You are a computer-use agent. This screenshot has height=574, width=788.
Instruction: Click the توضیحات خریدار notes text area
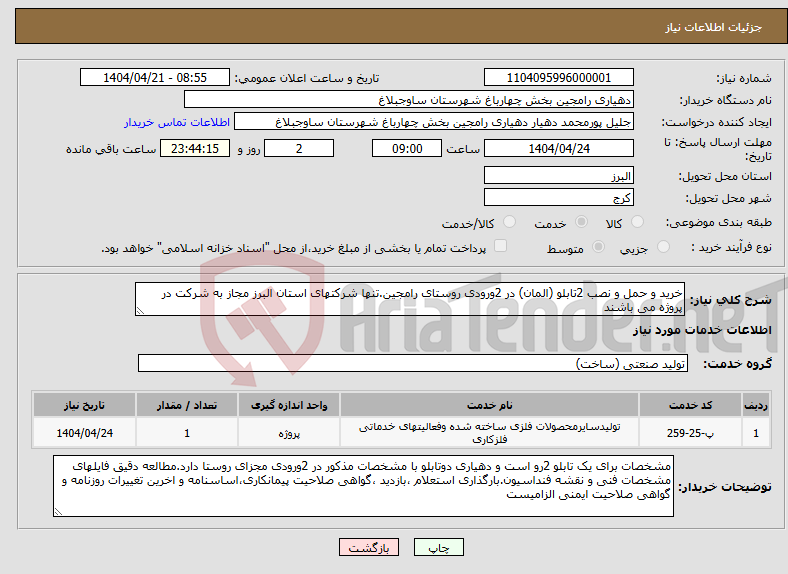pyautogui.click(x=363, y=486)
